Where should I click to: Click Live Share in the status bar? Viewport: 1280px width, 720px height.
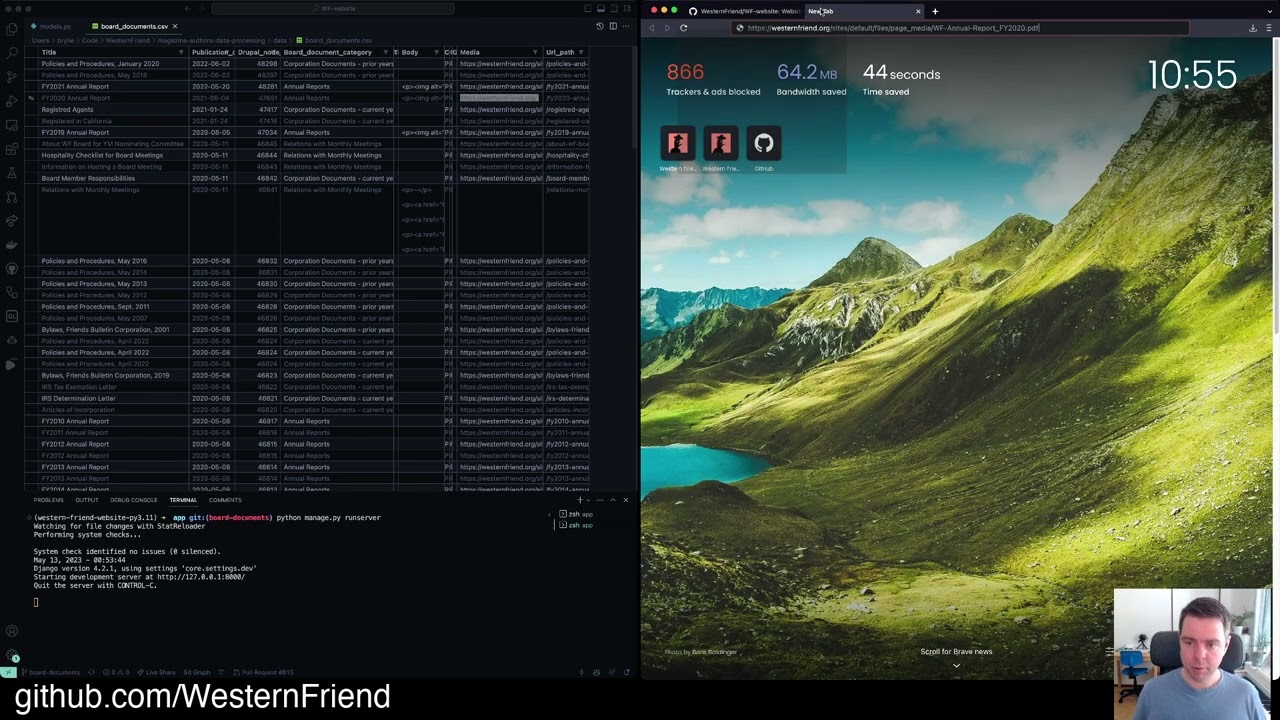click(158, 672)
